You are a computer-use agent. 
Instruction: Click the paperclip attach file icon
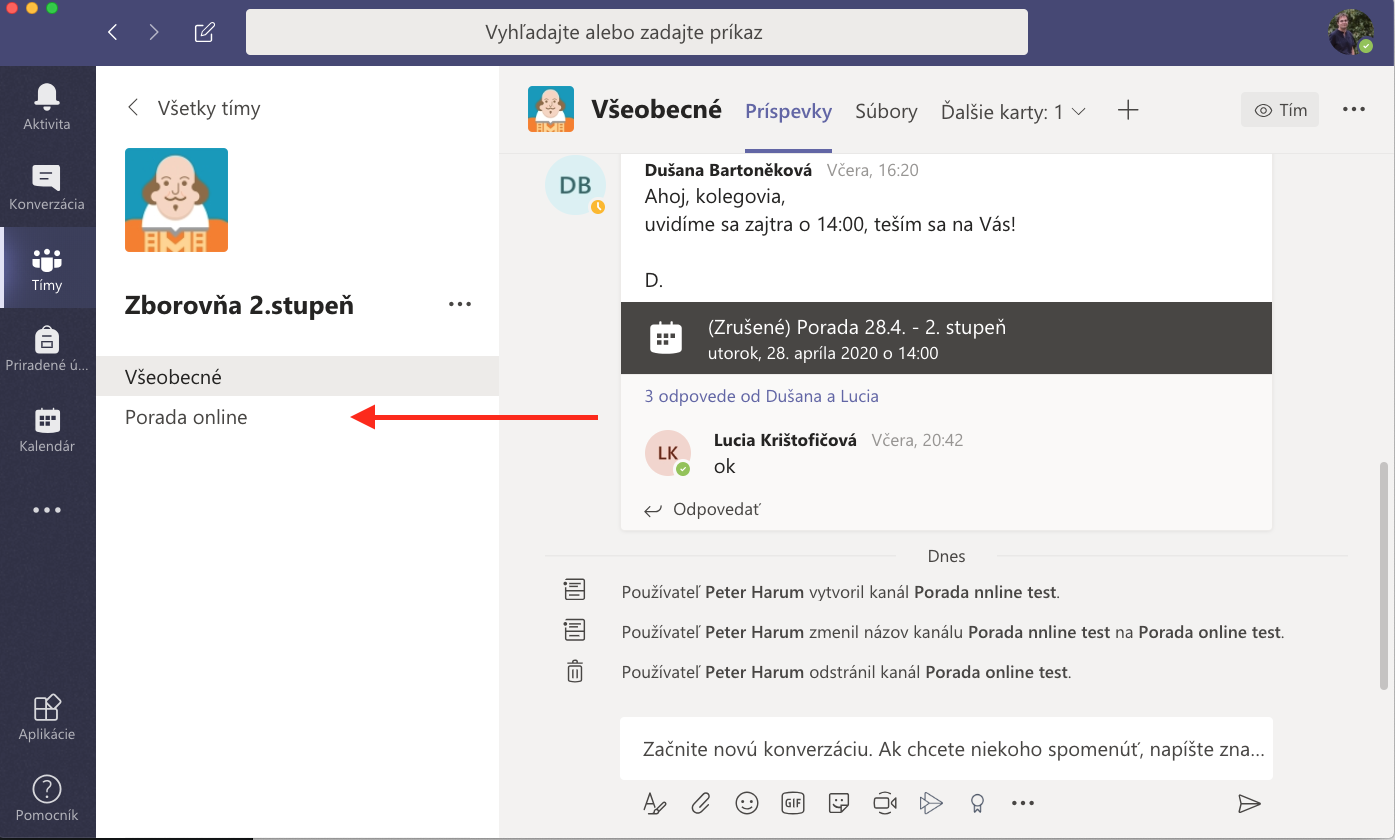pyautogui.click(x=701, y=802)
